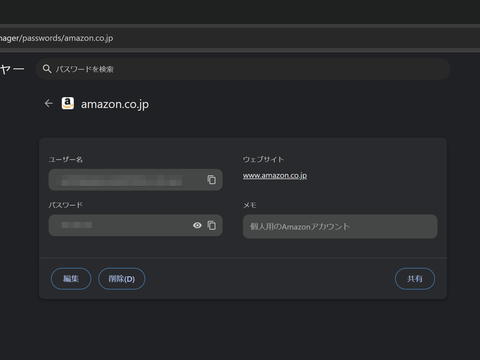Select the blurred username field
Screen dimensions: 480x360
point(135,180)
